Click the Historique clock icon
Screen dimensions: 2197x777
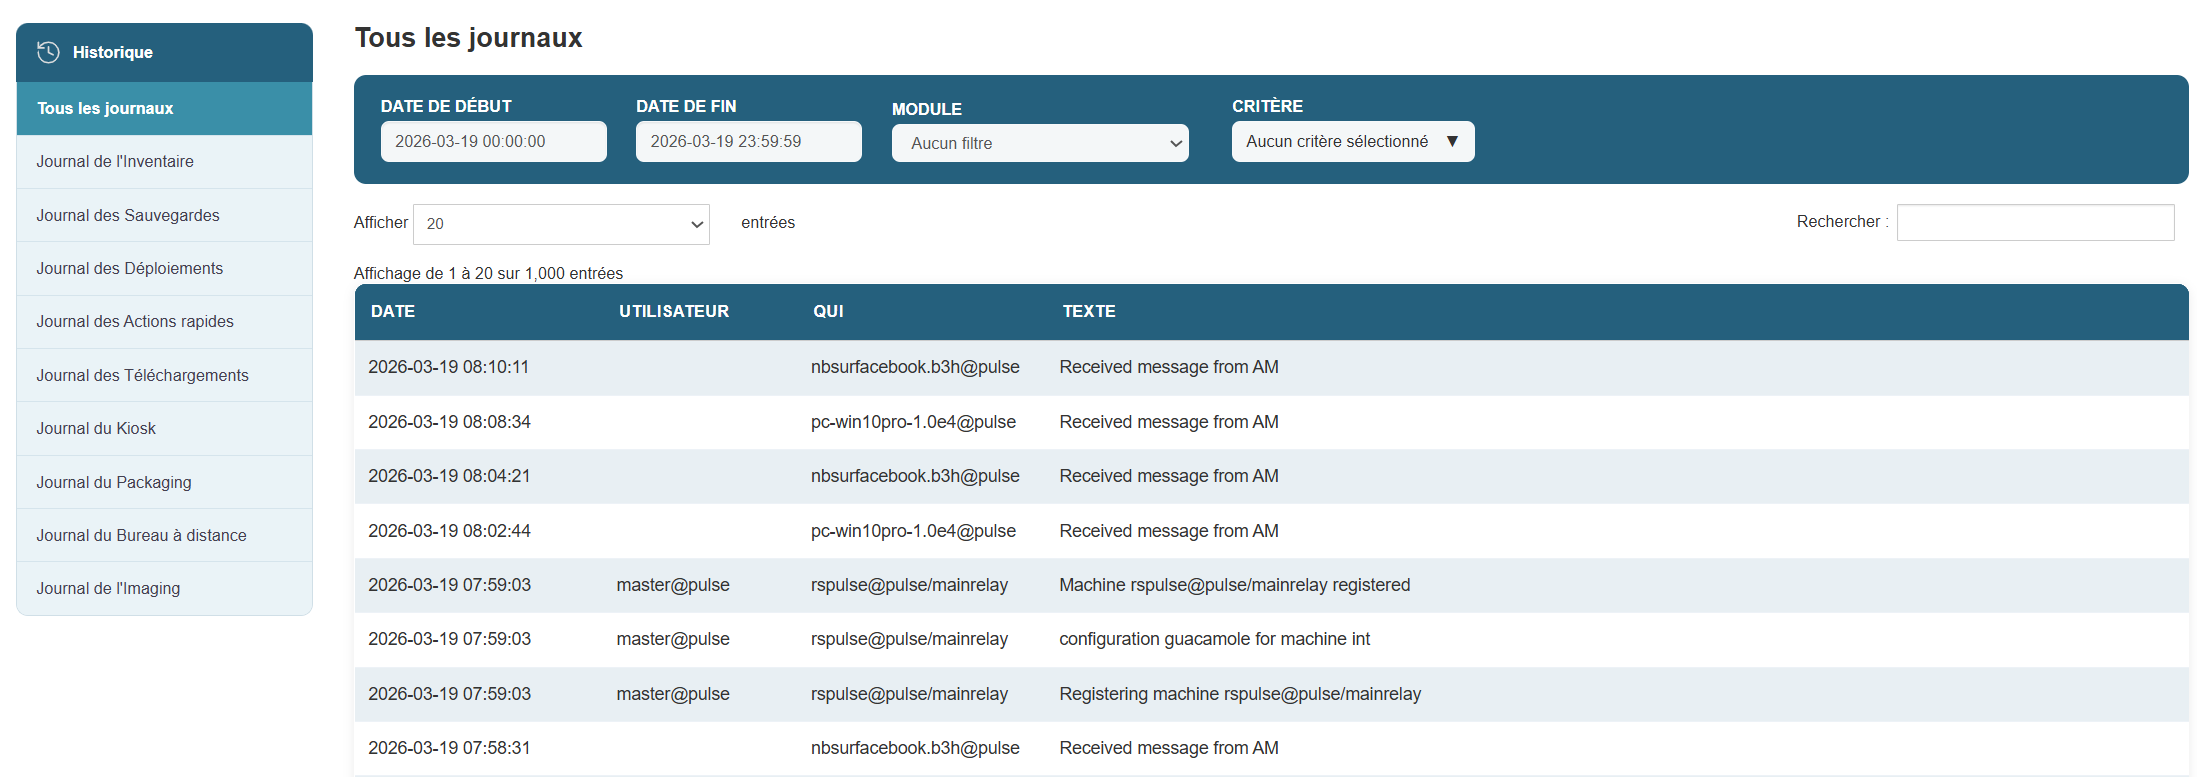[x=48, y=52]
